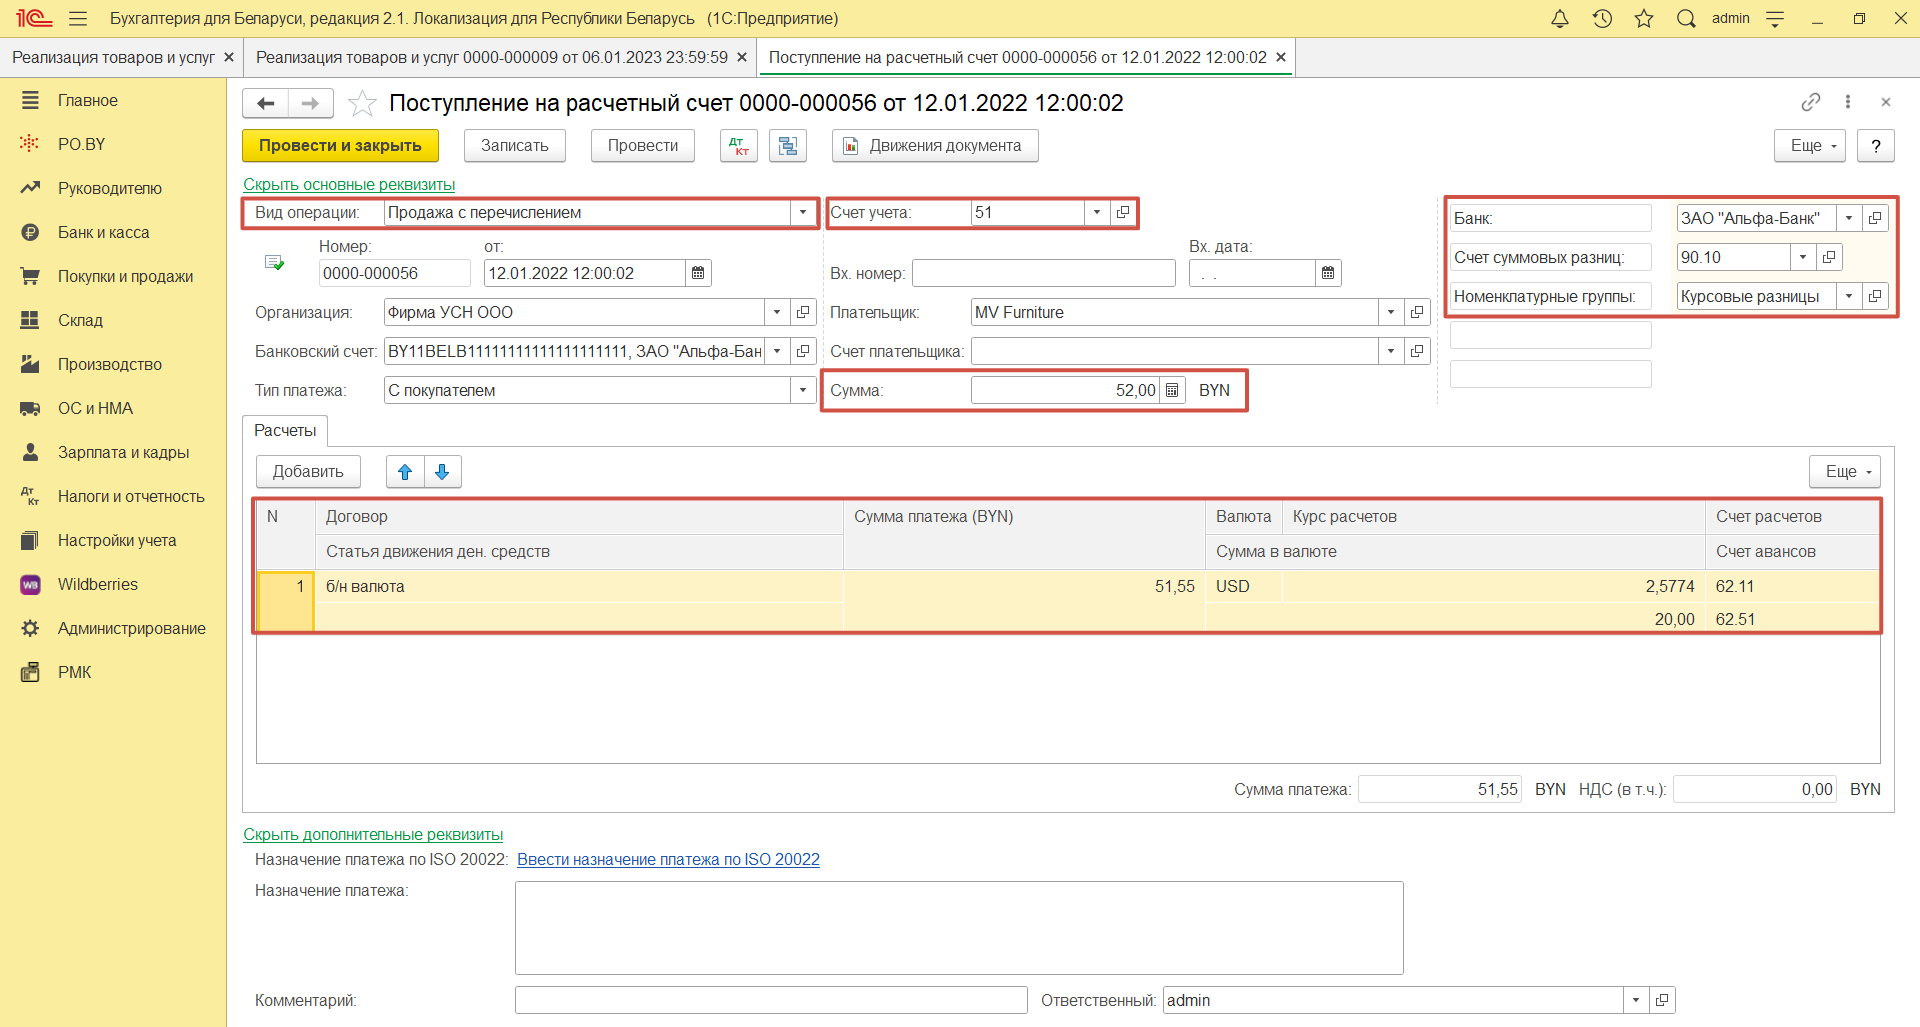1920x1027 pixels.
Task: Hide the additional requisites section
Action: pyautogui.click(x=373, y=835)
